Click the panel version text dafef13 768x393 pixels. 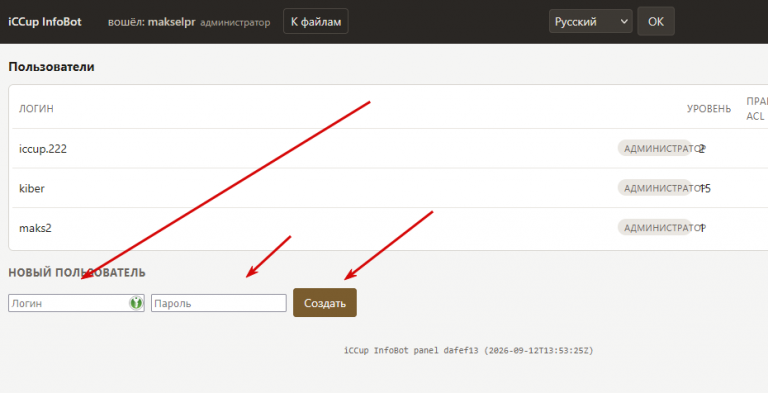coord(461,350)
